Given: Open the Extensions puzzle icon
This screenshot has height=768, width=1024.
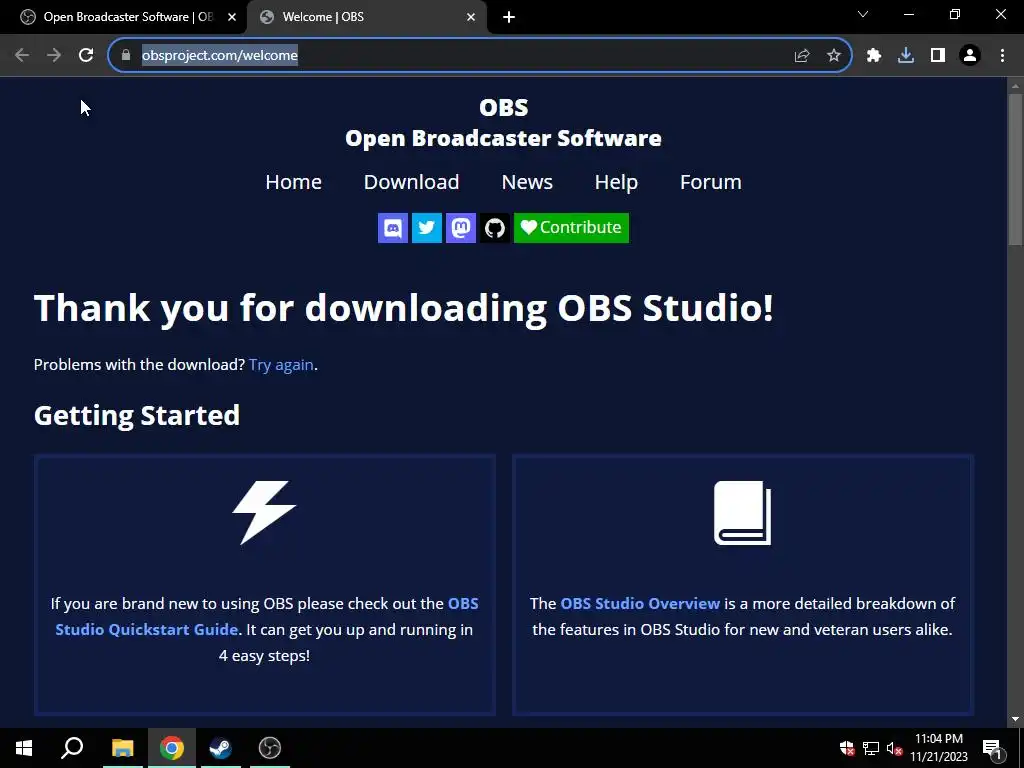Looking at the screenshot, I should click(874, 56).
